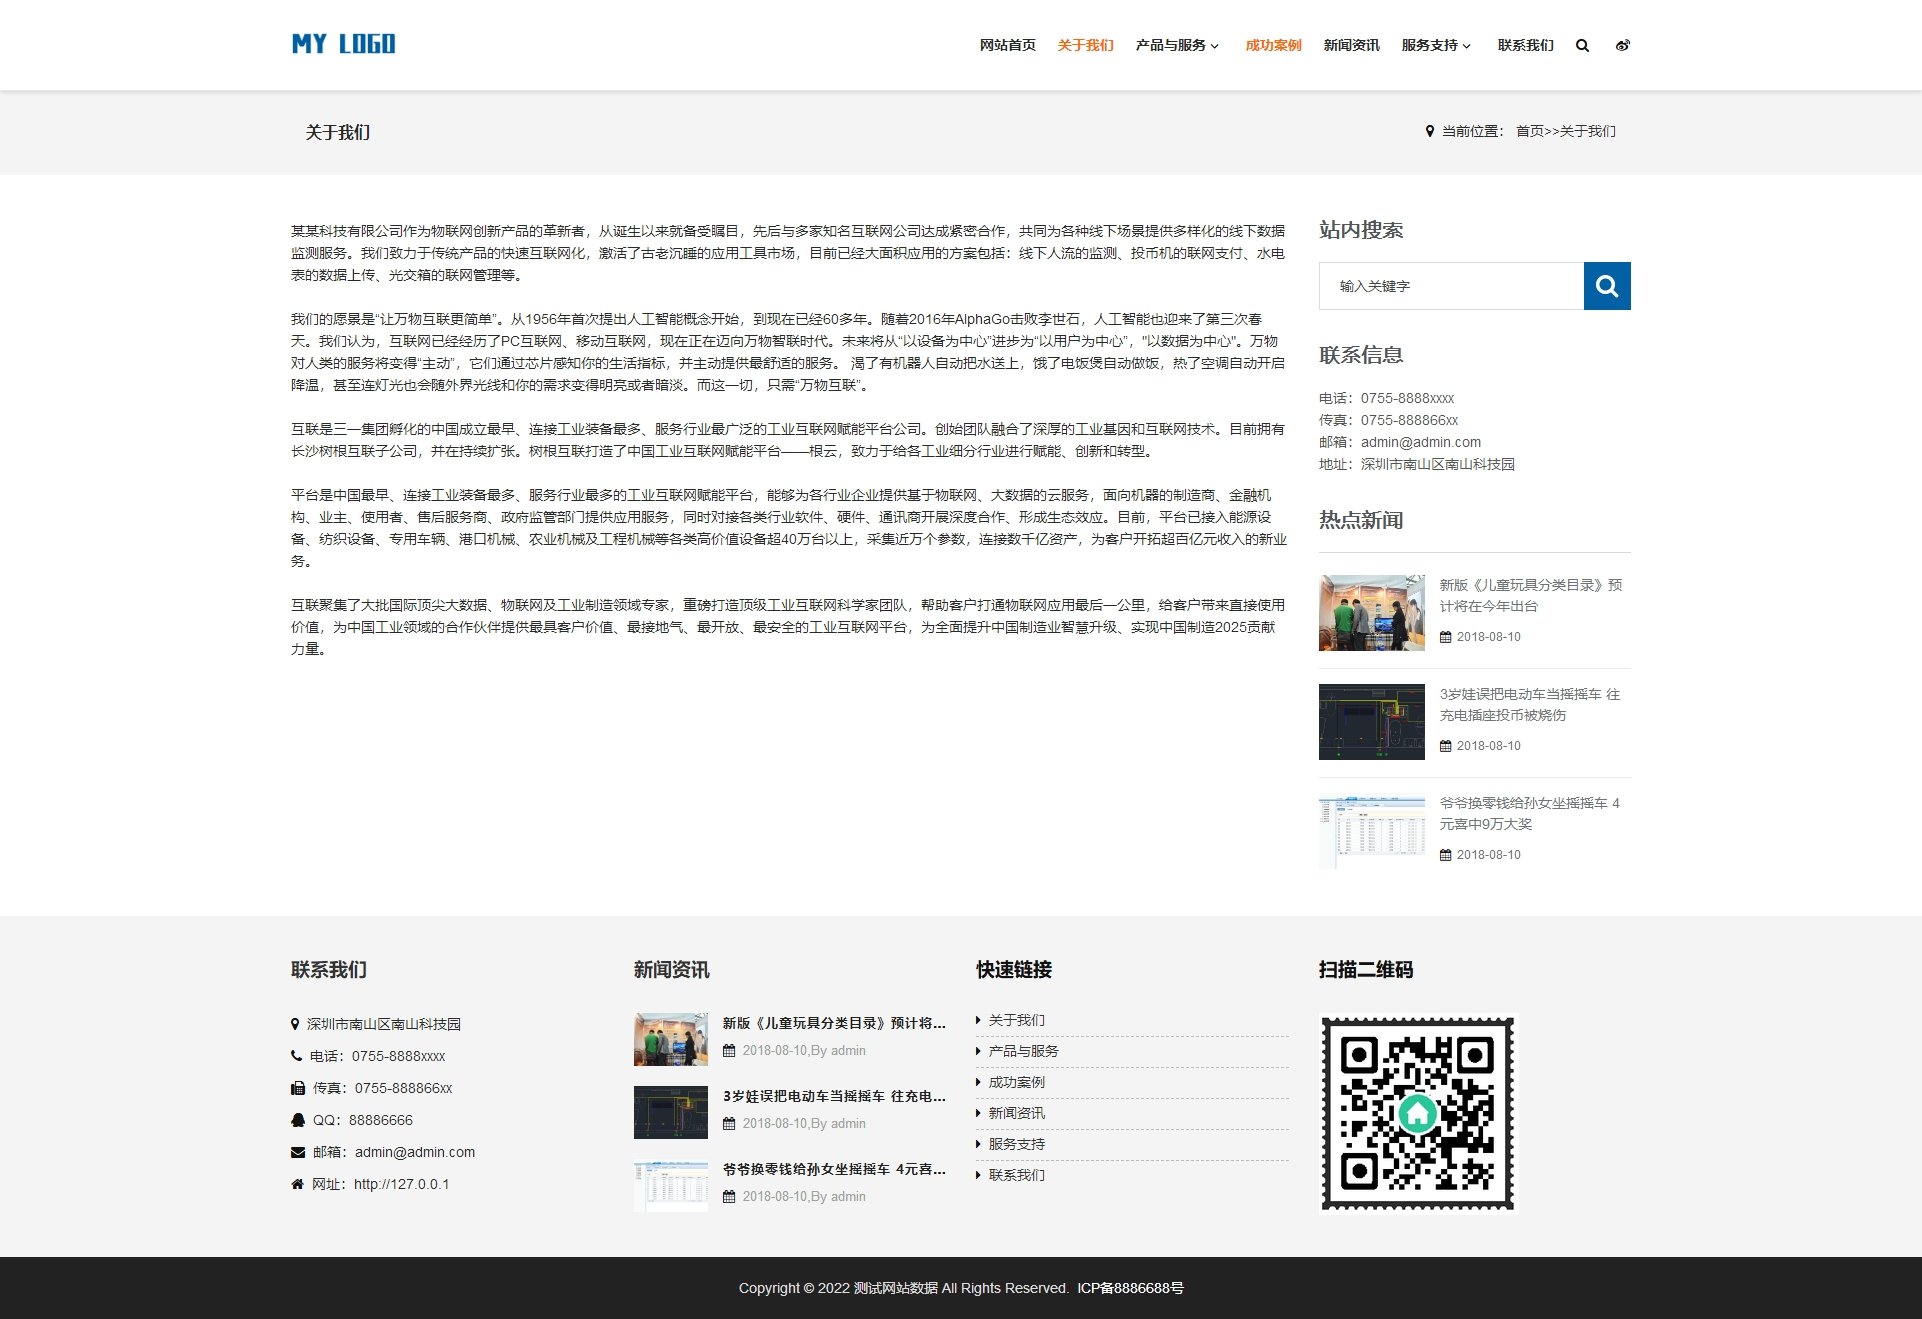1922x1319 pixels.
Task: Open sidebar news thumbnail about 儿童玩具分类目录
Action: pos(1371,613)
